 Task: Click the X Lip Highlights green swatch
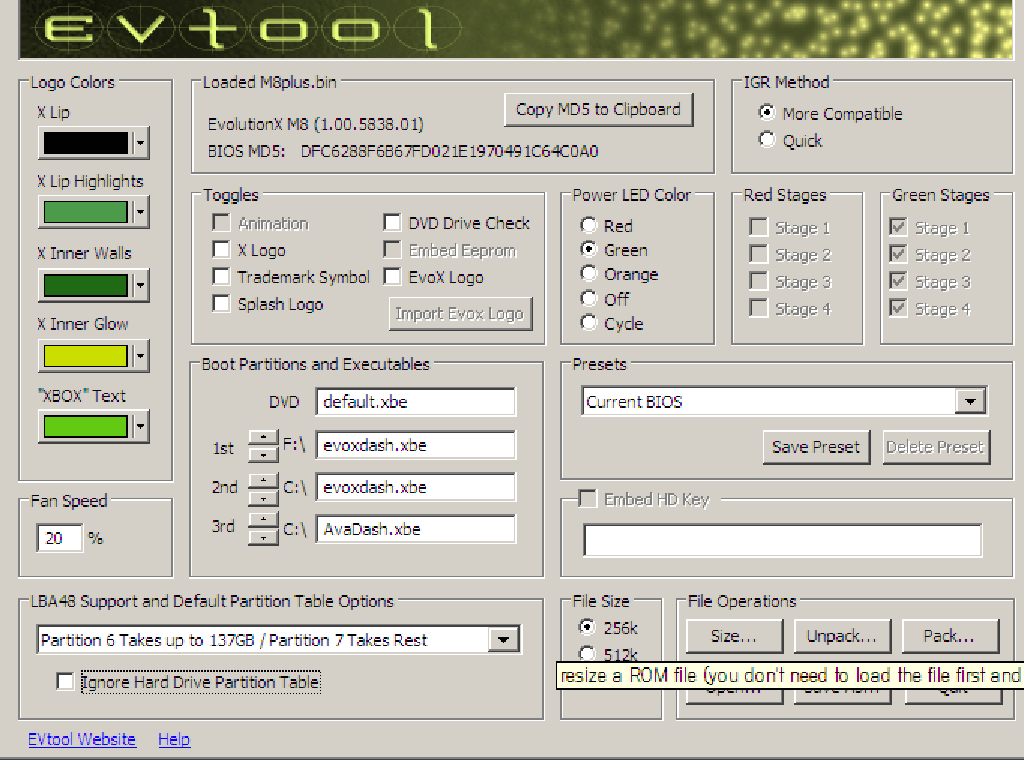[x=86, y=212]
